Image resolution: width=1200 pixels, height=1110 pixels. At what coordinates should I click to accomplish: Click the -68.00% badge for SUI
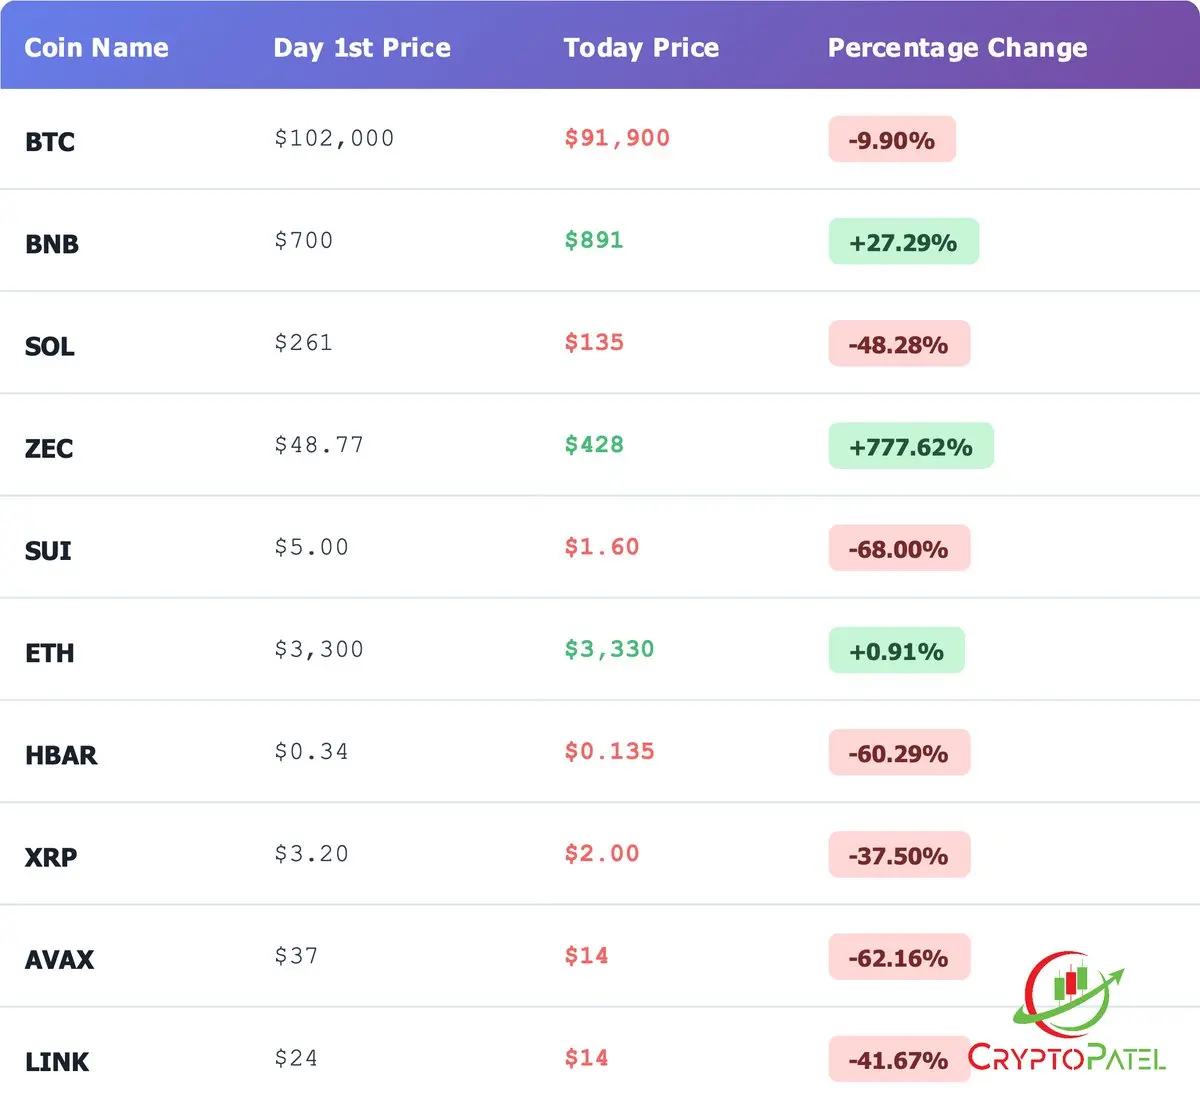pyautogui.click(x=898, y=549)
